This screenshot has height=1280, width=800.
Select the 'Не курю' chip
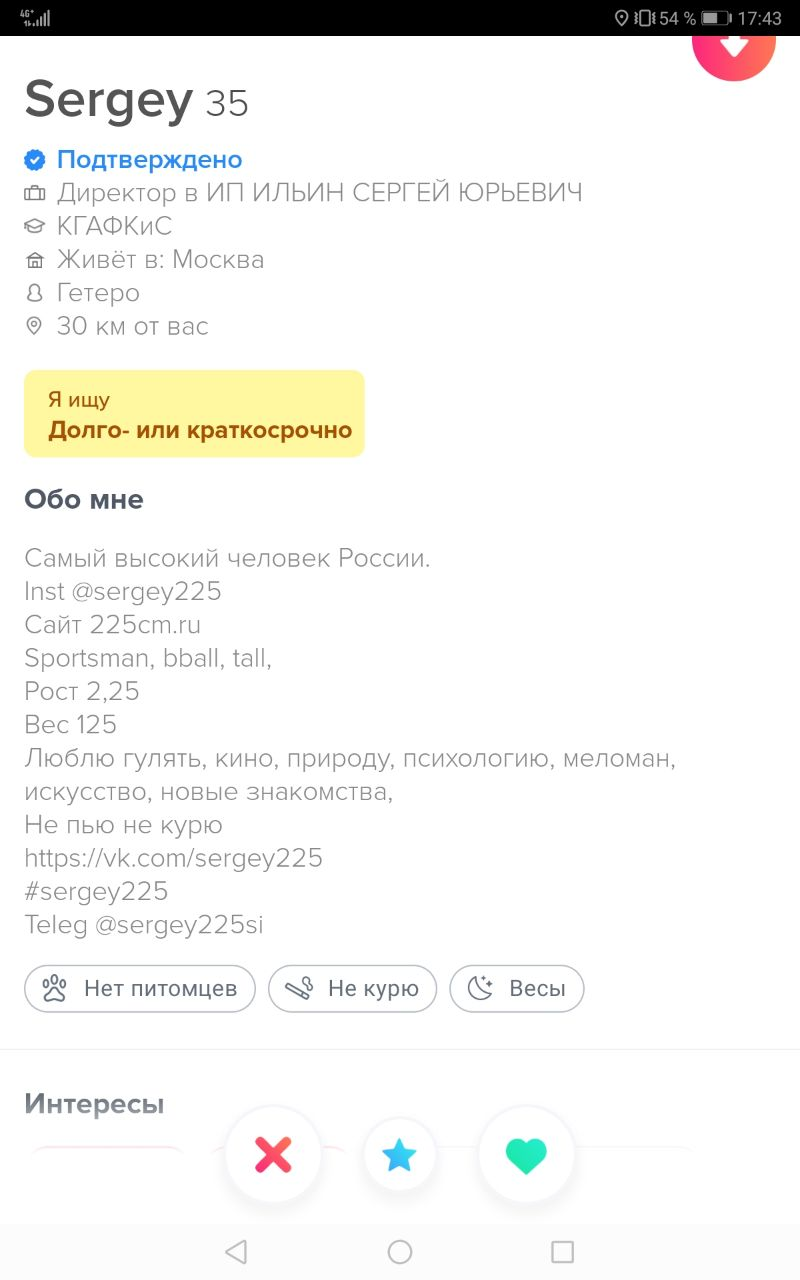[352, 989]
